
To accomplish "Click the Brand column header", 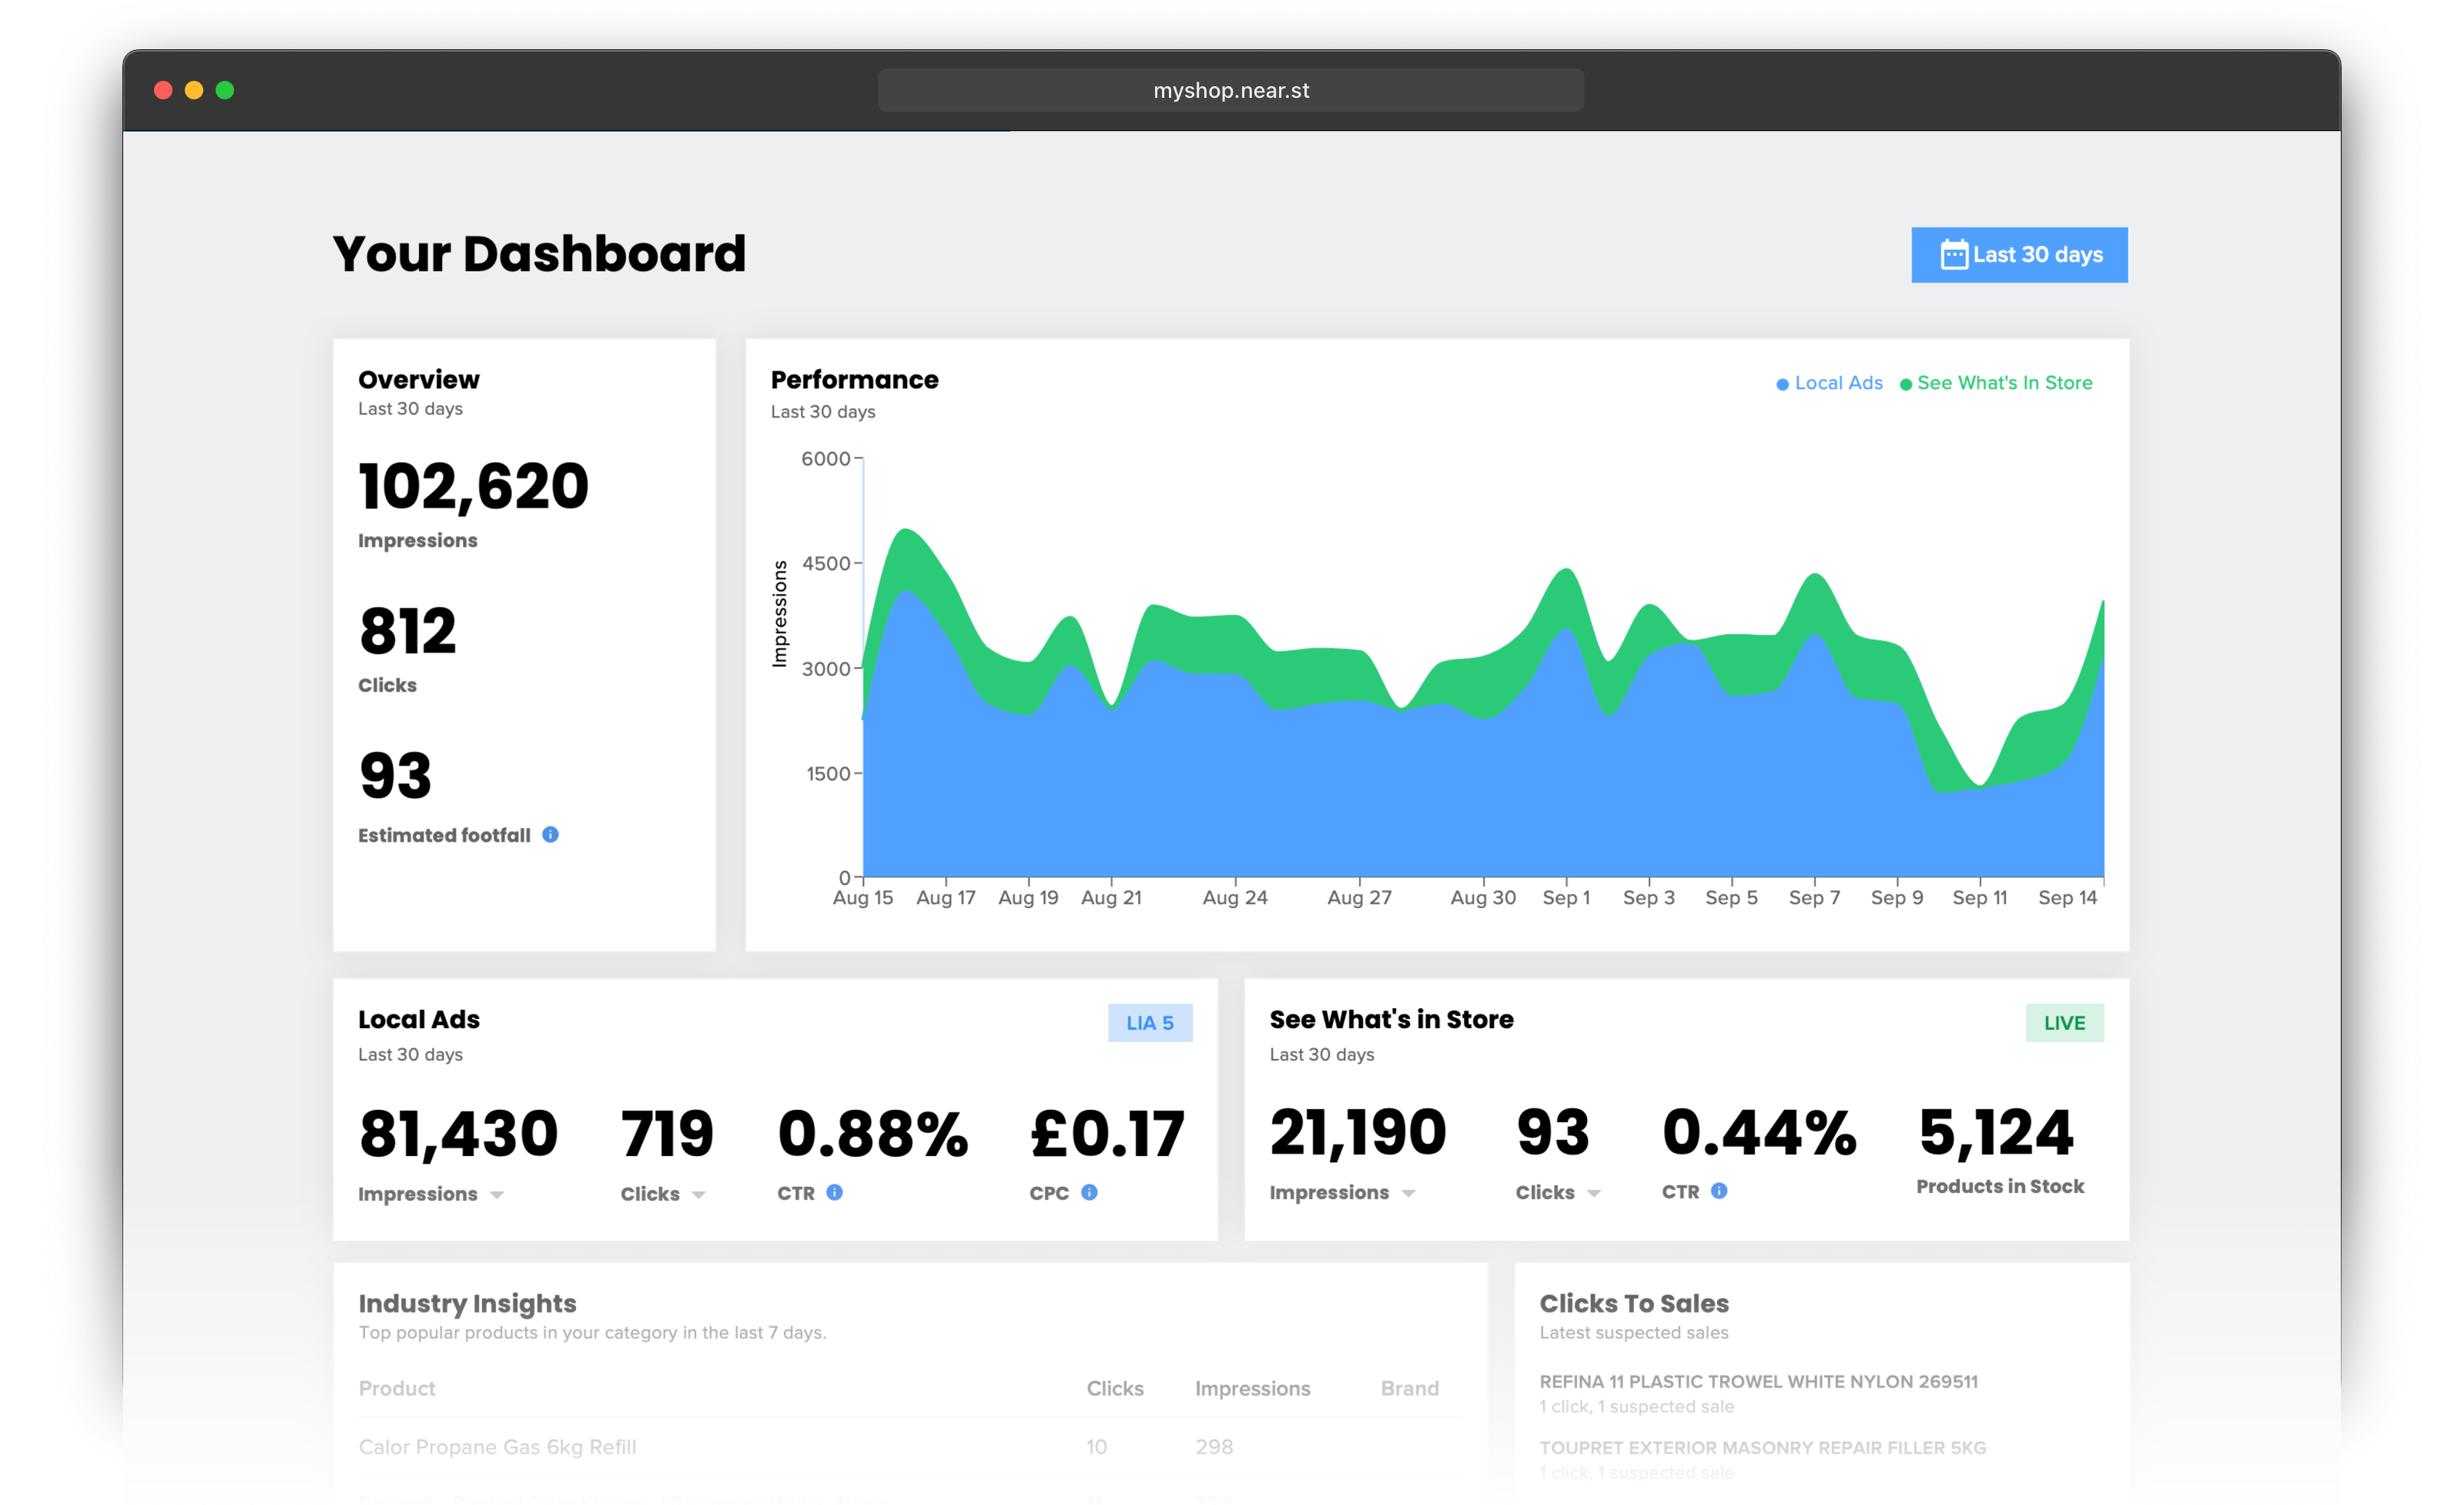I will (x=1409, y=1388).
